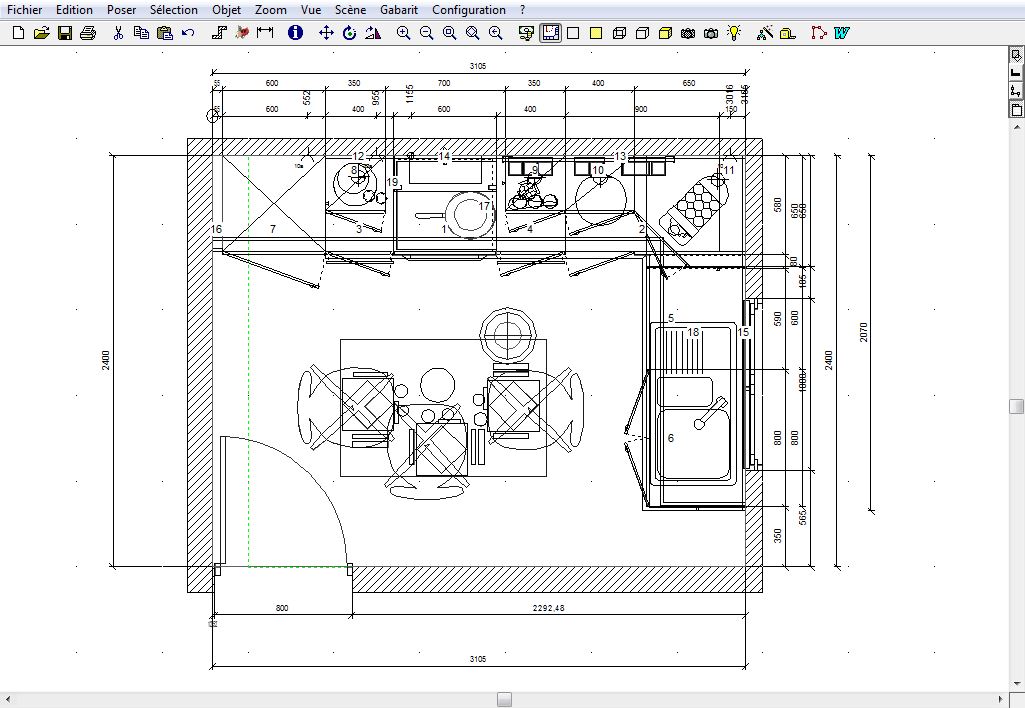
Task: Switch to yellow filled square view mode
Action: coord(596,33)
